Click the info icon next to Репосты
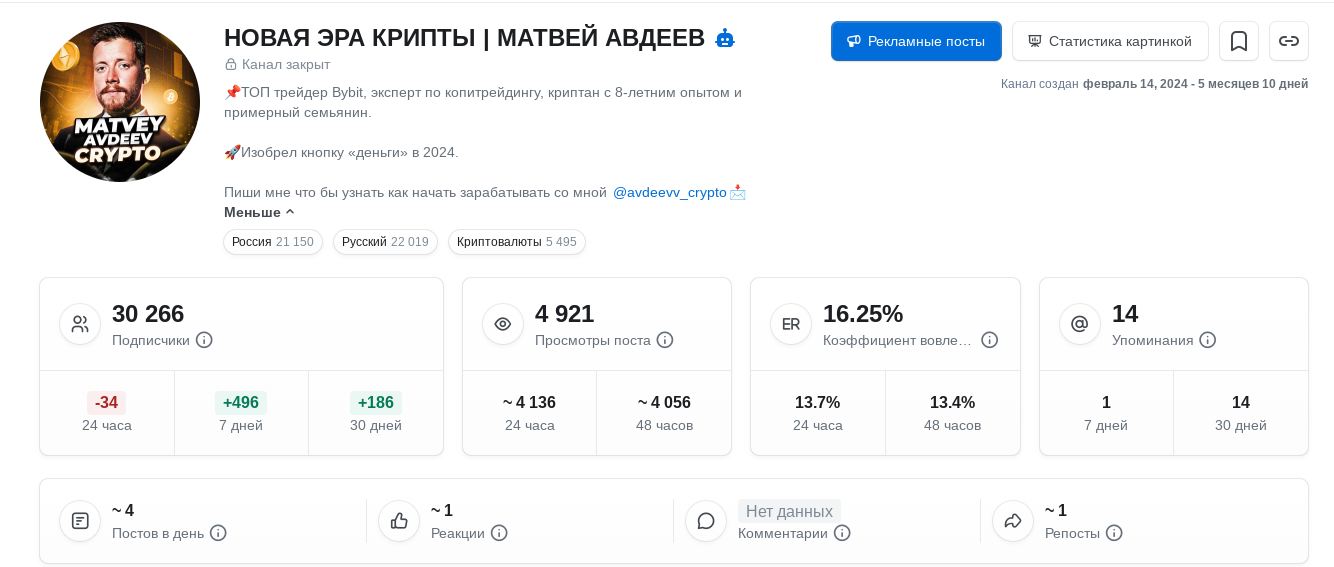Screen dimensions: 1334x567 pyautogui.click(x=1114, y=533)
